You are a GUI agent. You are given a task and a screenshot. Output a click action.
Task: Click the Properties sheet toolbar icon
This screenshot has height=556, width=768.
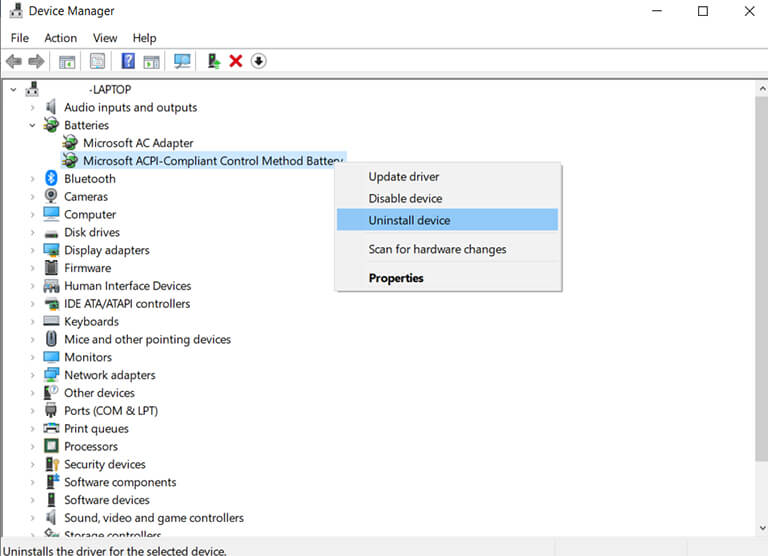pos(97,61)
